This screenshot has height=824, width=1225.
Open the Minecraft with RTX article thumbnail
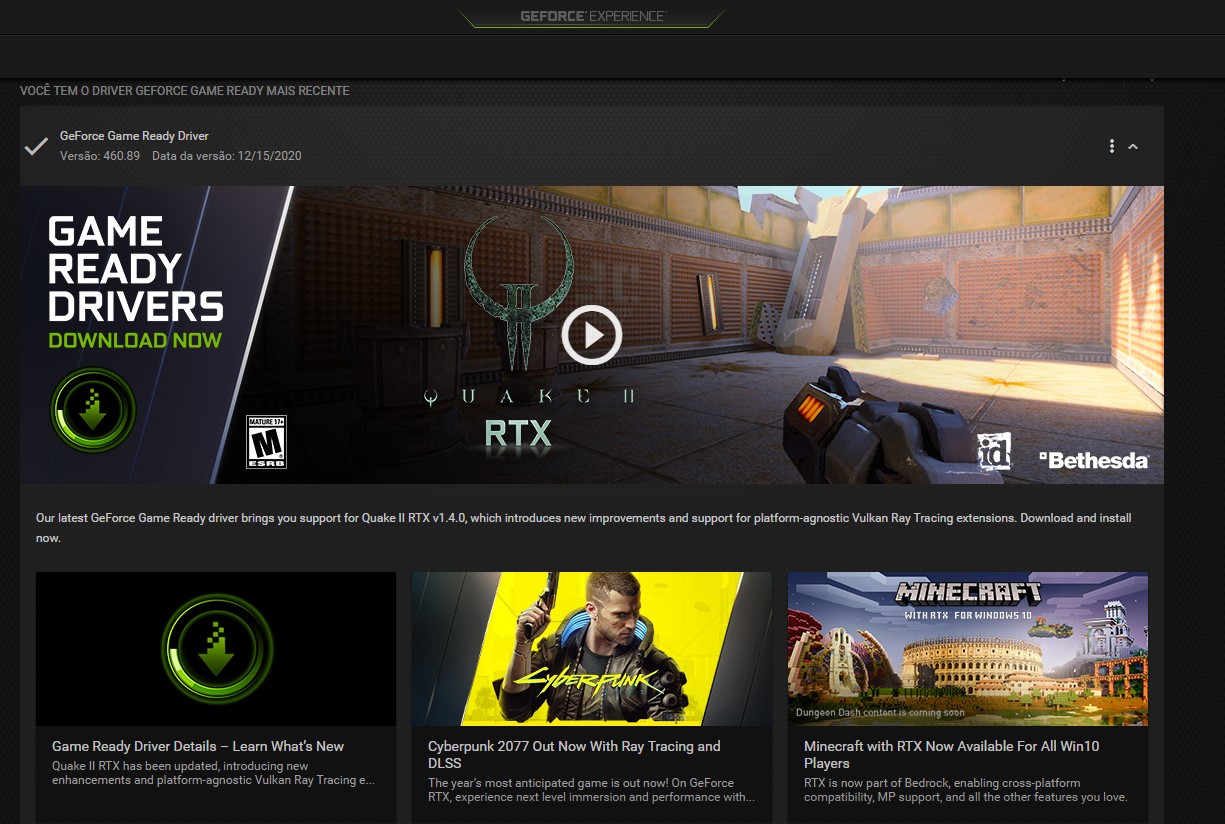[x=967, y=649]
